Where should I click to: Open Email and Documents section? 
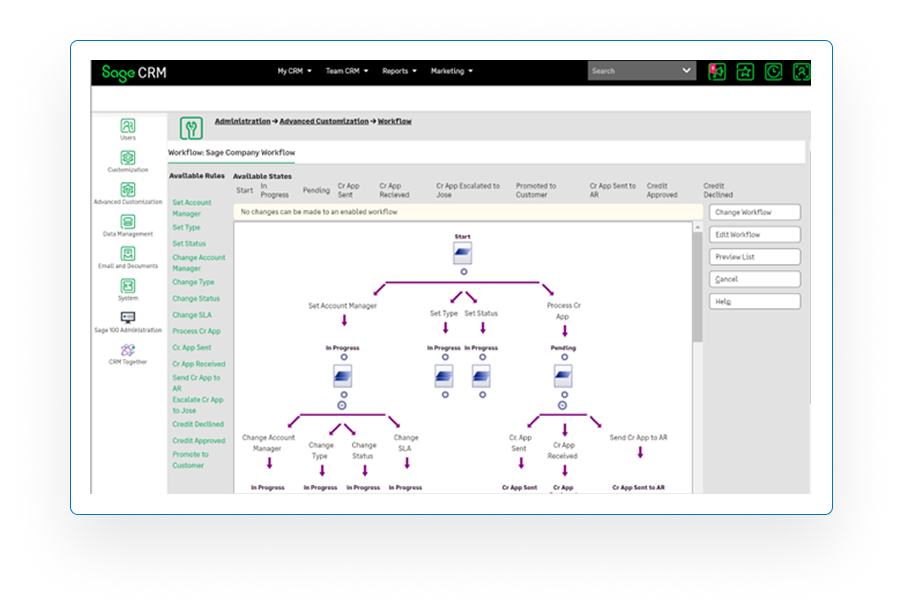128,254
